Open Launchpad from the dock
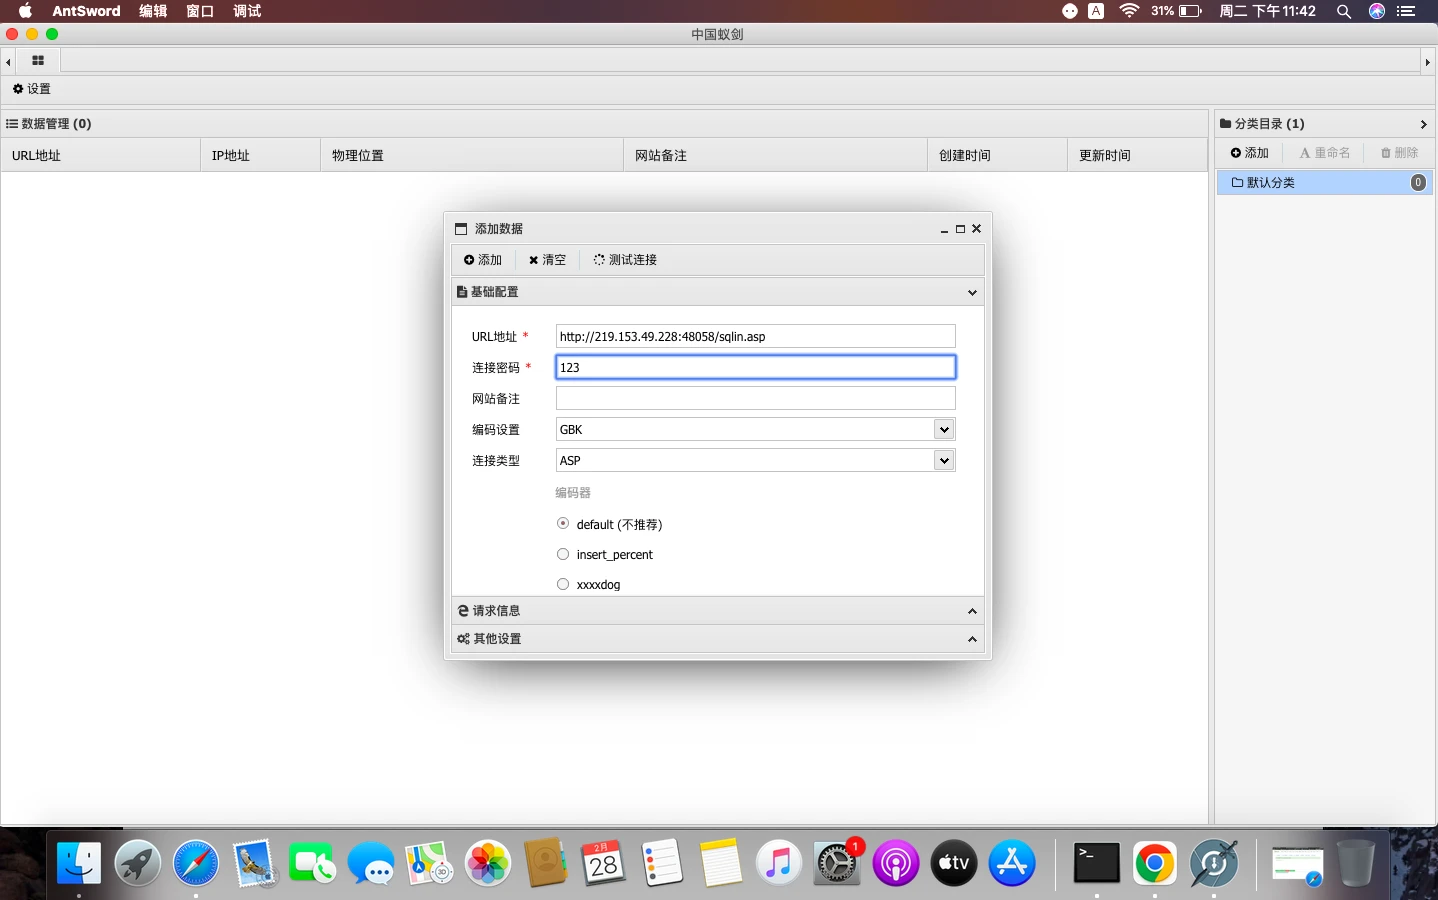 tap(137, 863)
